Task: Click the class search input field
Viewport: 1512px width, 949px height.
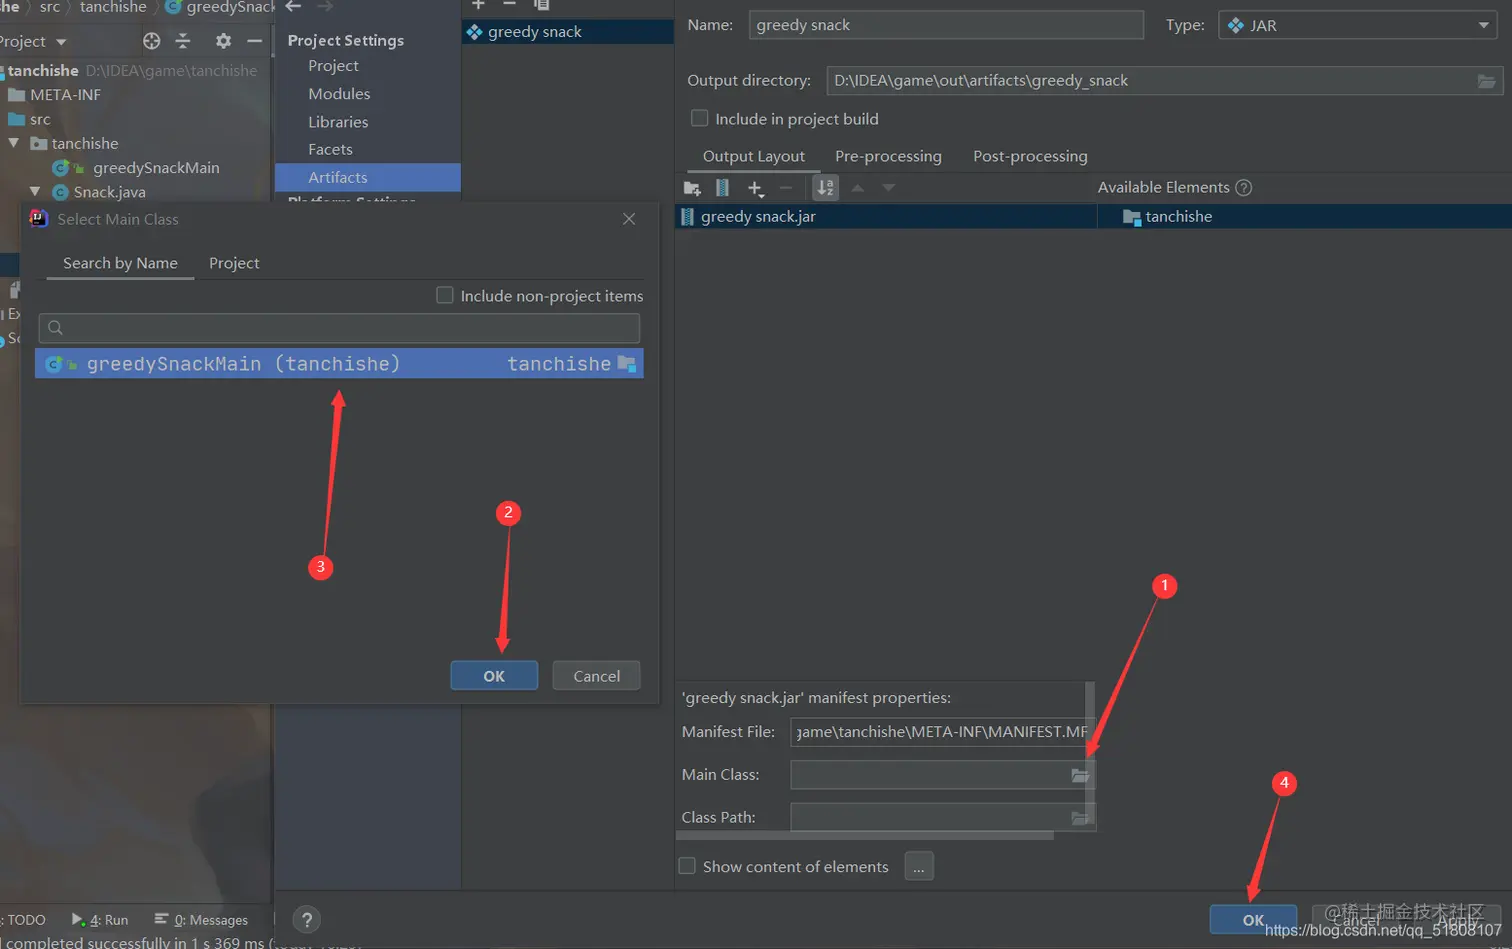Action: [339, 328]
